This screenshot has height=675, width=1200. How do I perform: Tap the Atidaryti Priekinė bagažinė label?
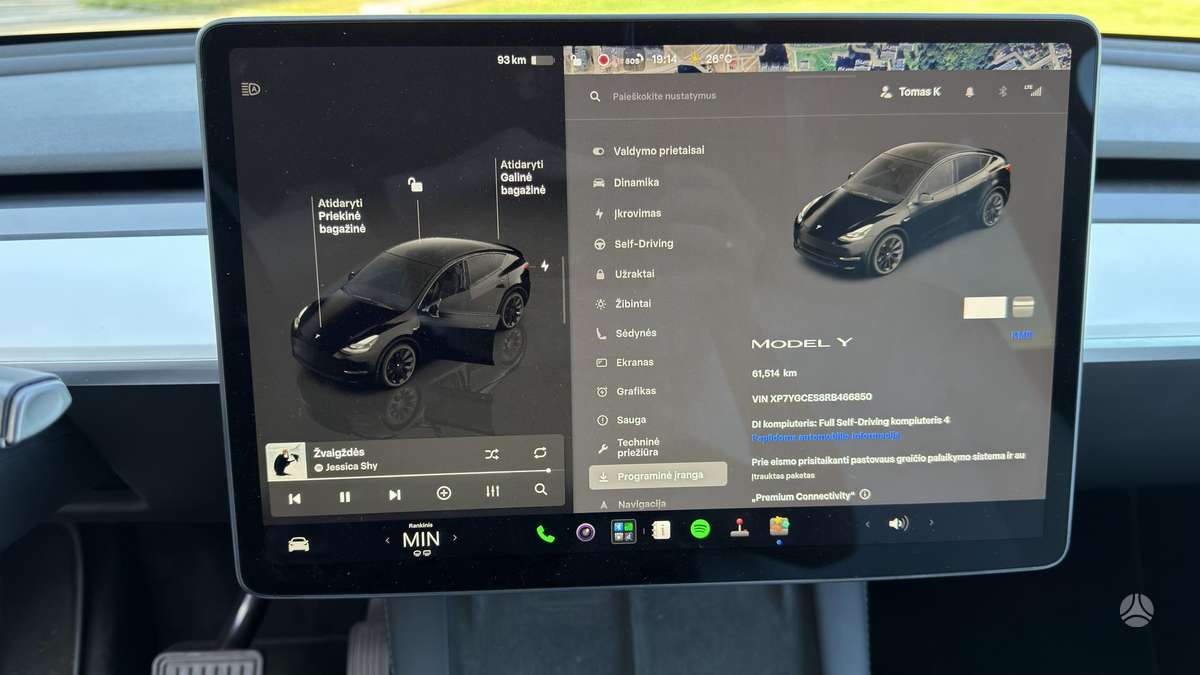point(342,215)
